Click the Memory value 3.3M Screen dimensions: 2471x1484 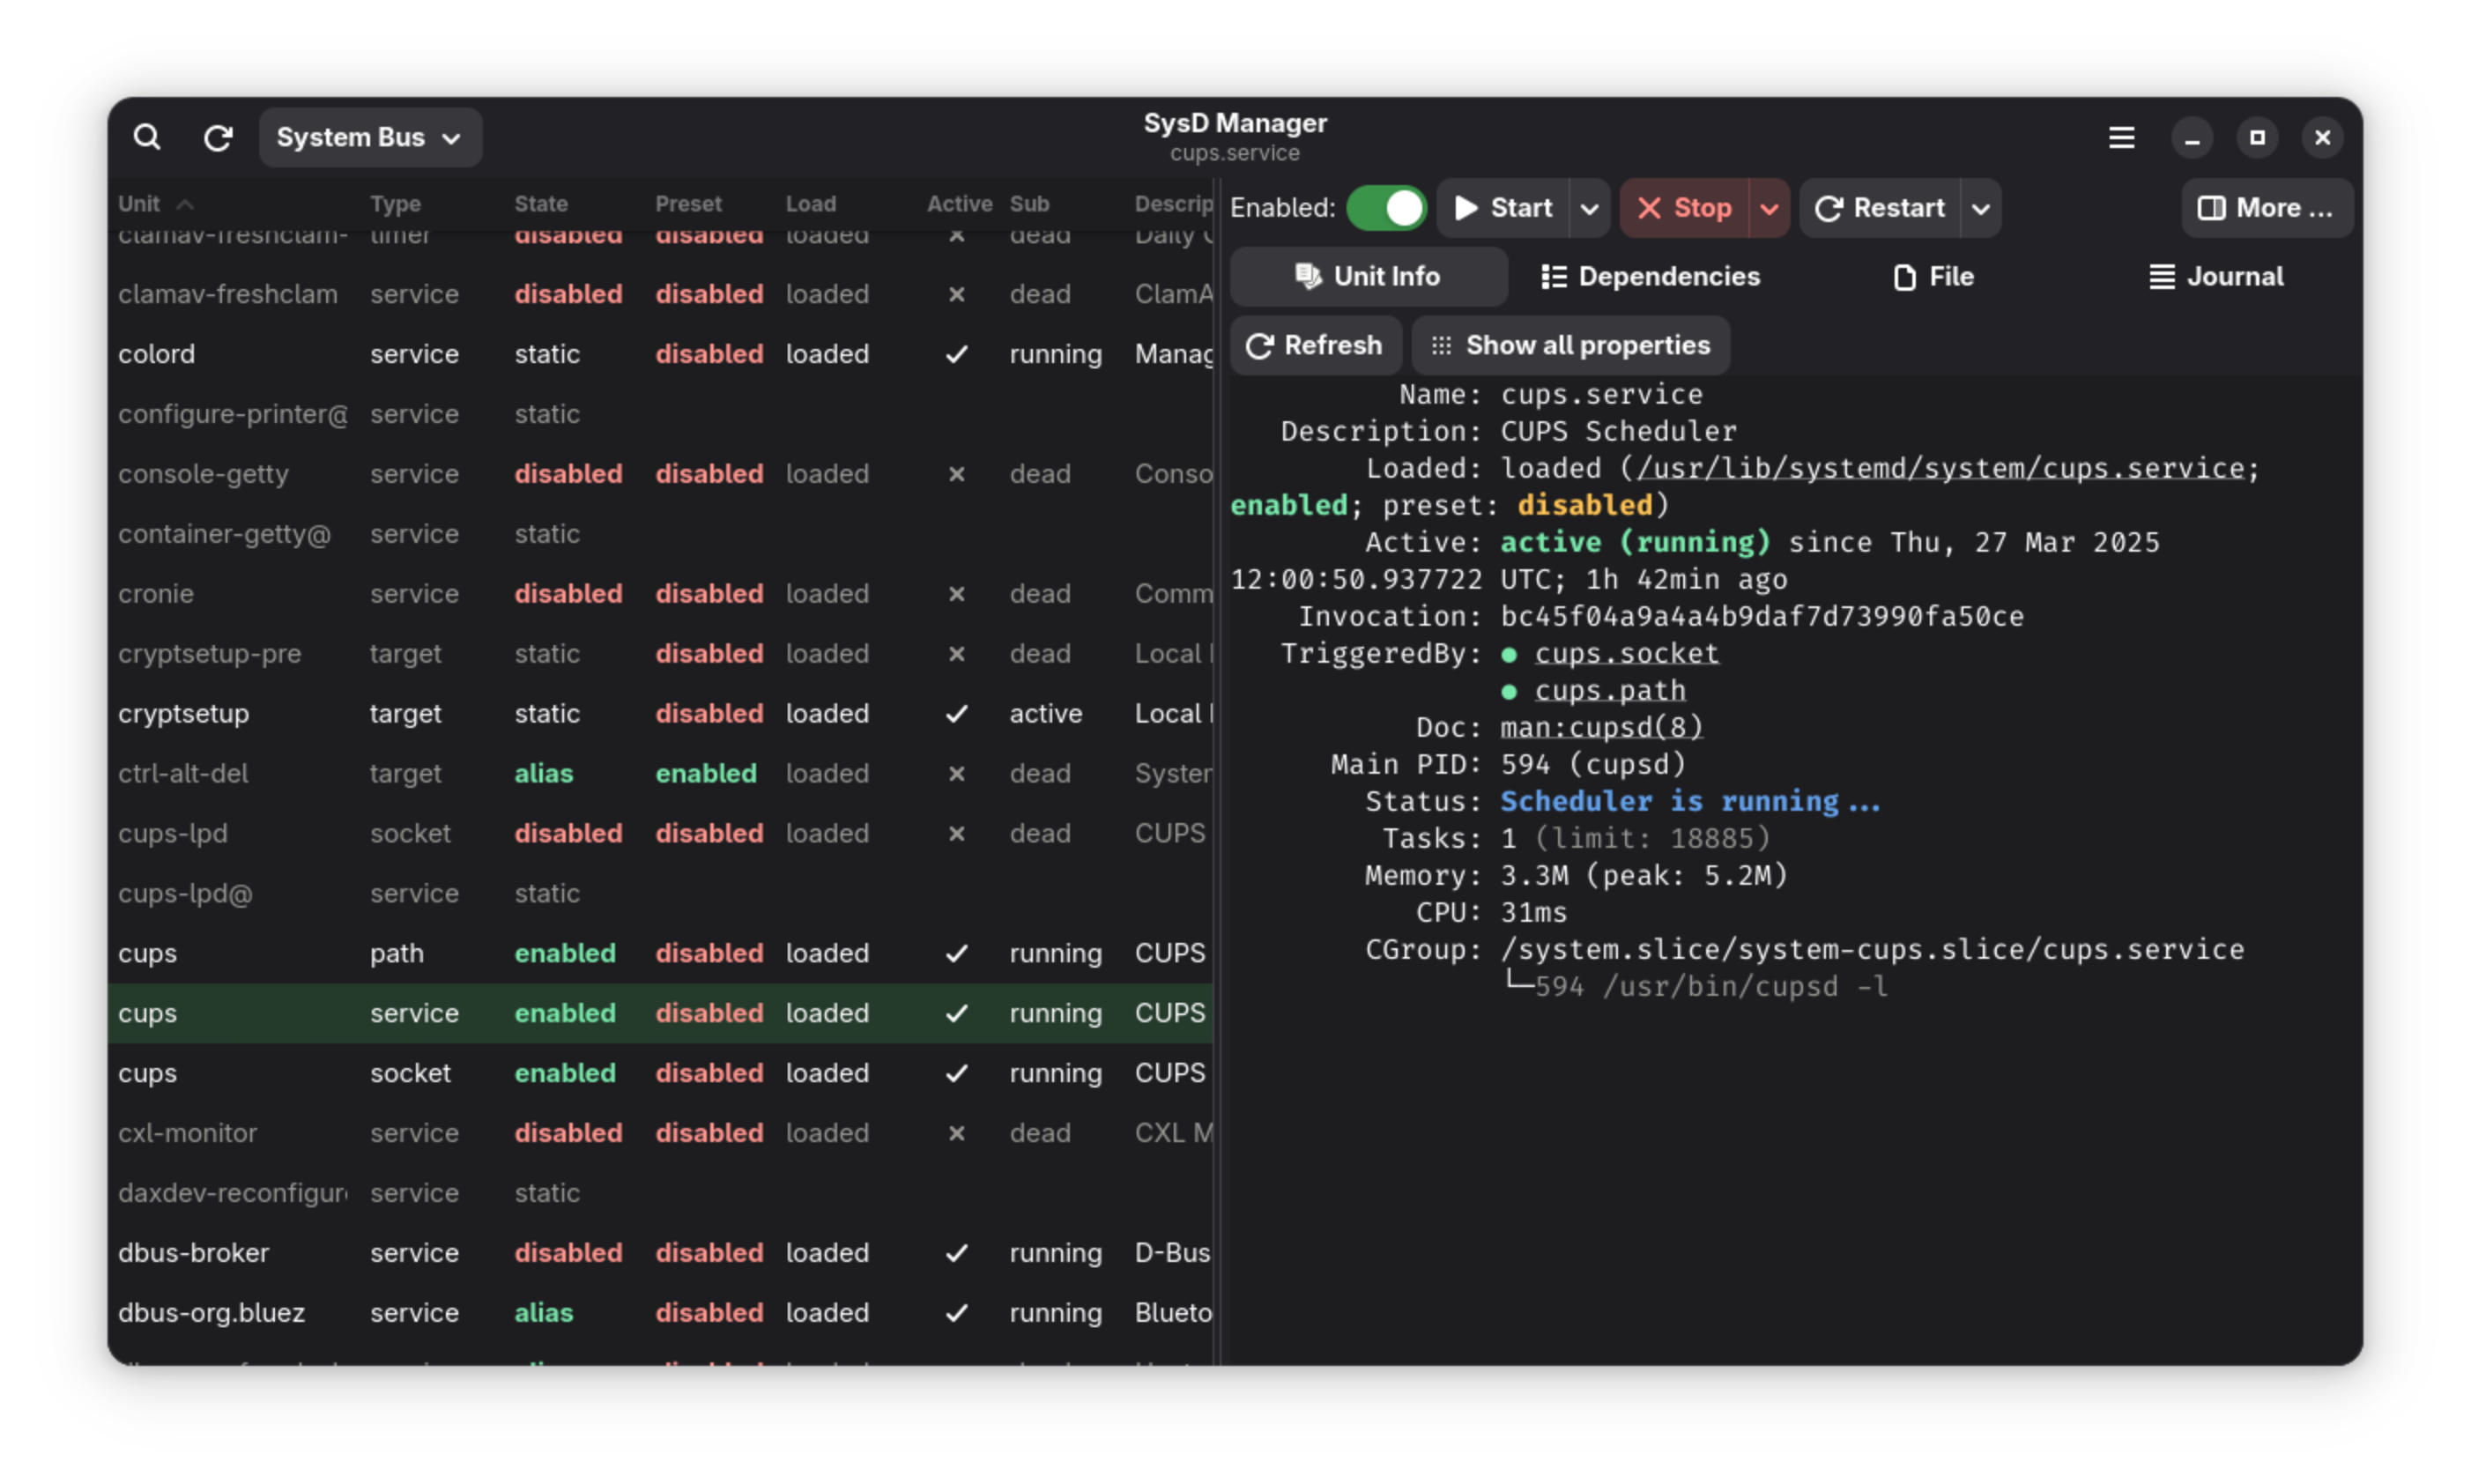[x=1535, y=875]
